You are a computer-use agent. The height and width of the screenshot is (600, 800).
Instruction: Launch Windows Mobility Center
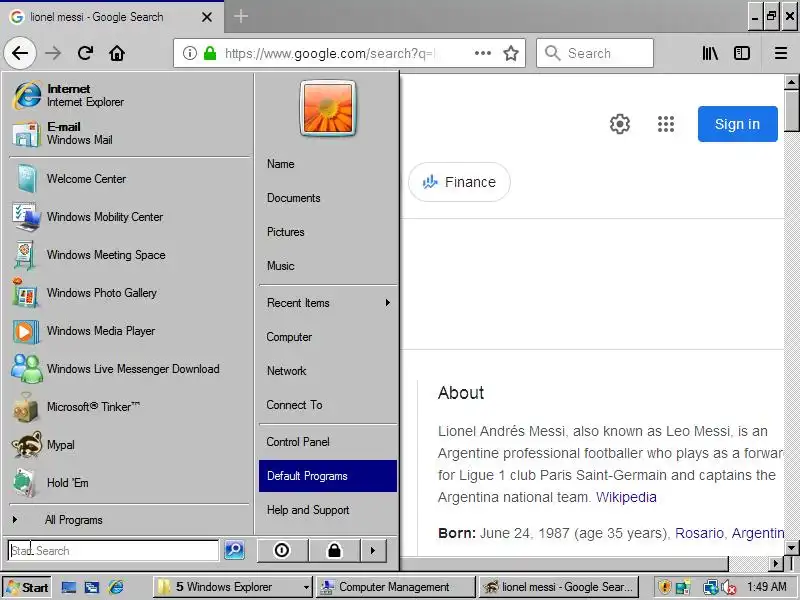[130, 217]
